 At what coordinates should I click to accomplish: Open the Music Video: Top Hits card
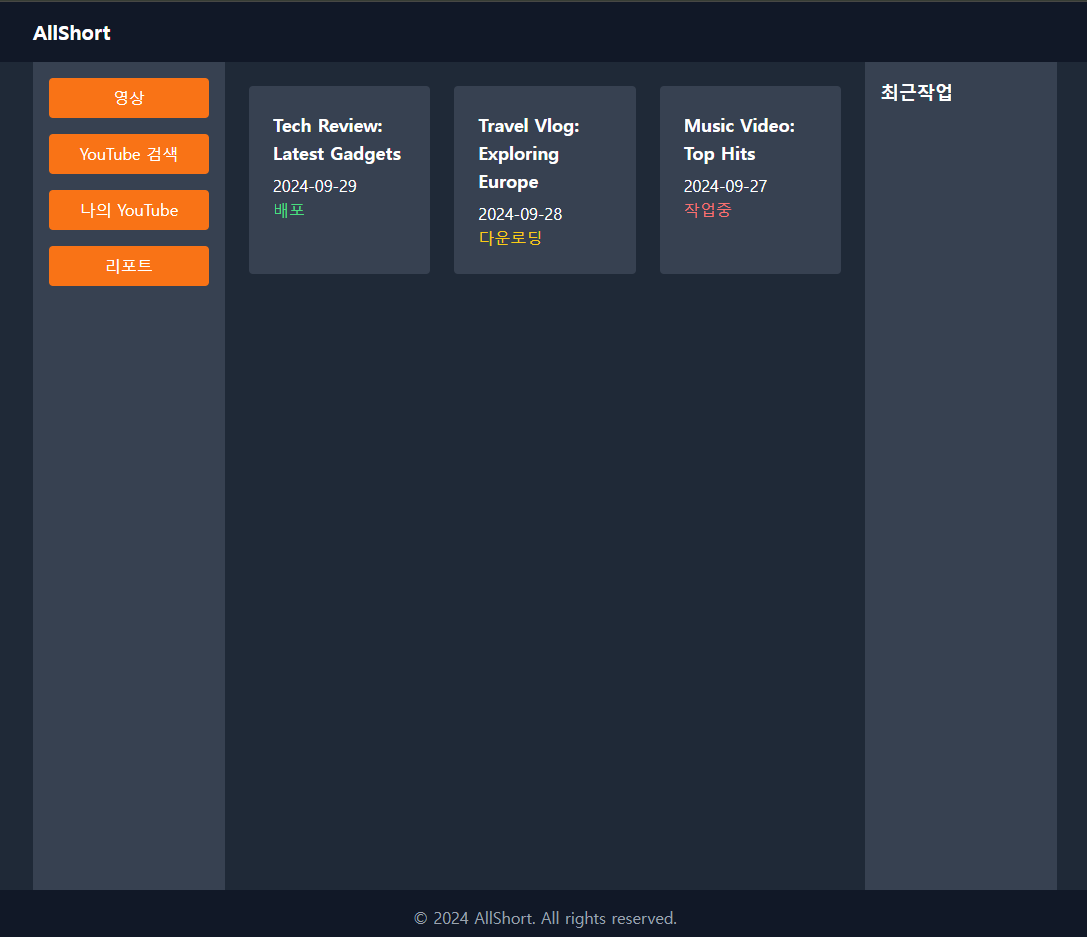pyautogui.click(x=750, y=179)
